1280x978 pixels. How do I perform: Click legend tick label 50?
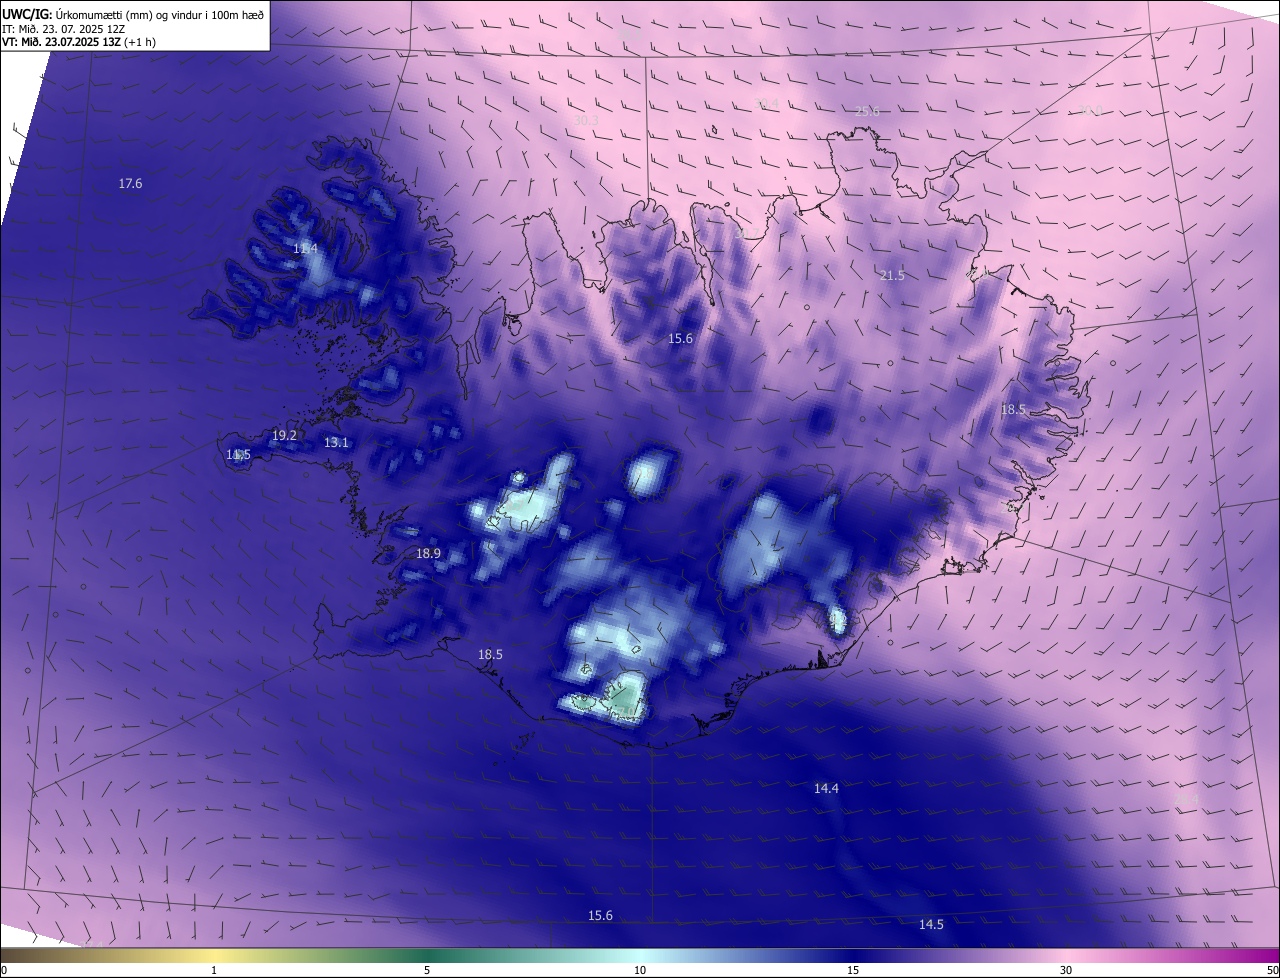click(1272, 970)
